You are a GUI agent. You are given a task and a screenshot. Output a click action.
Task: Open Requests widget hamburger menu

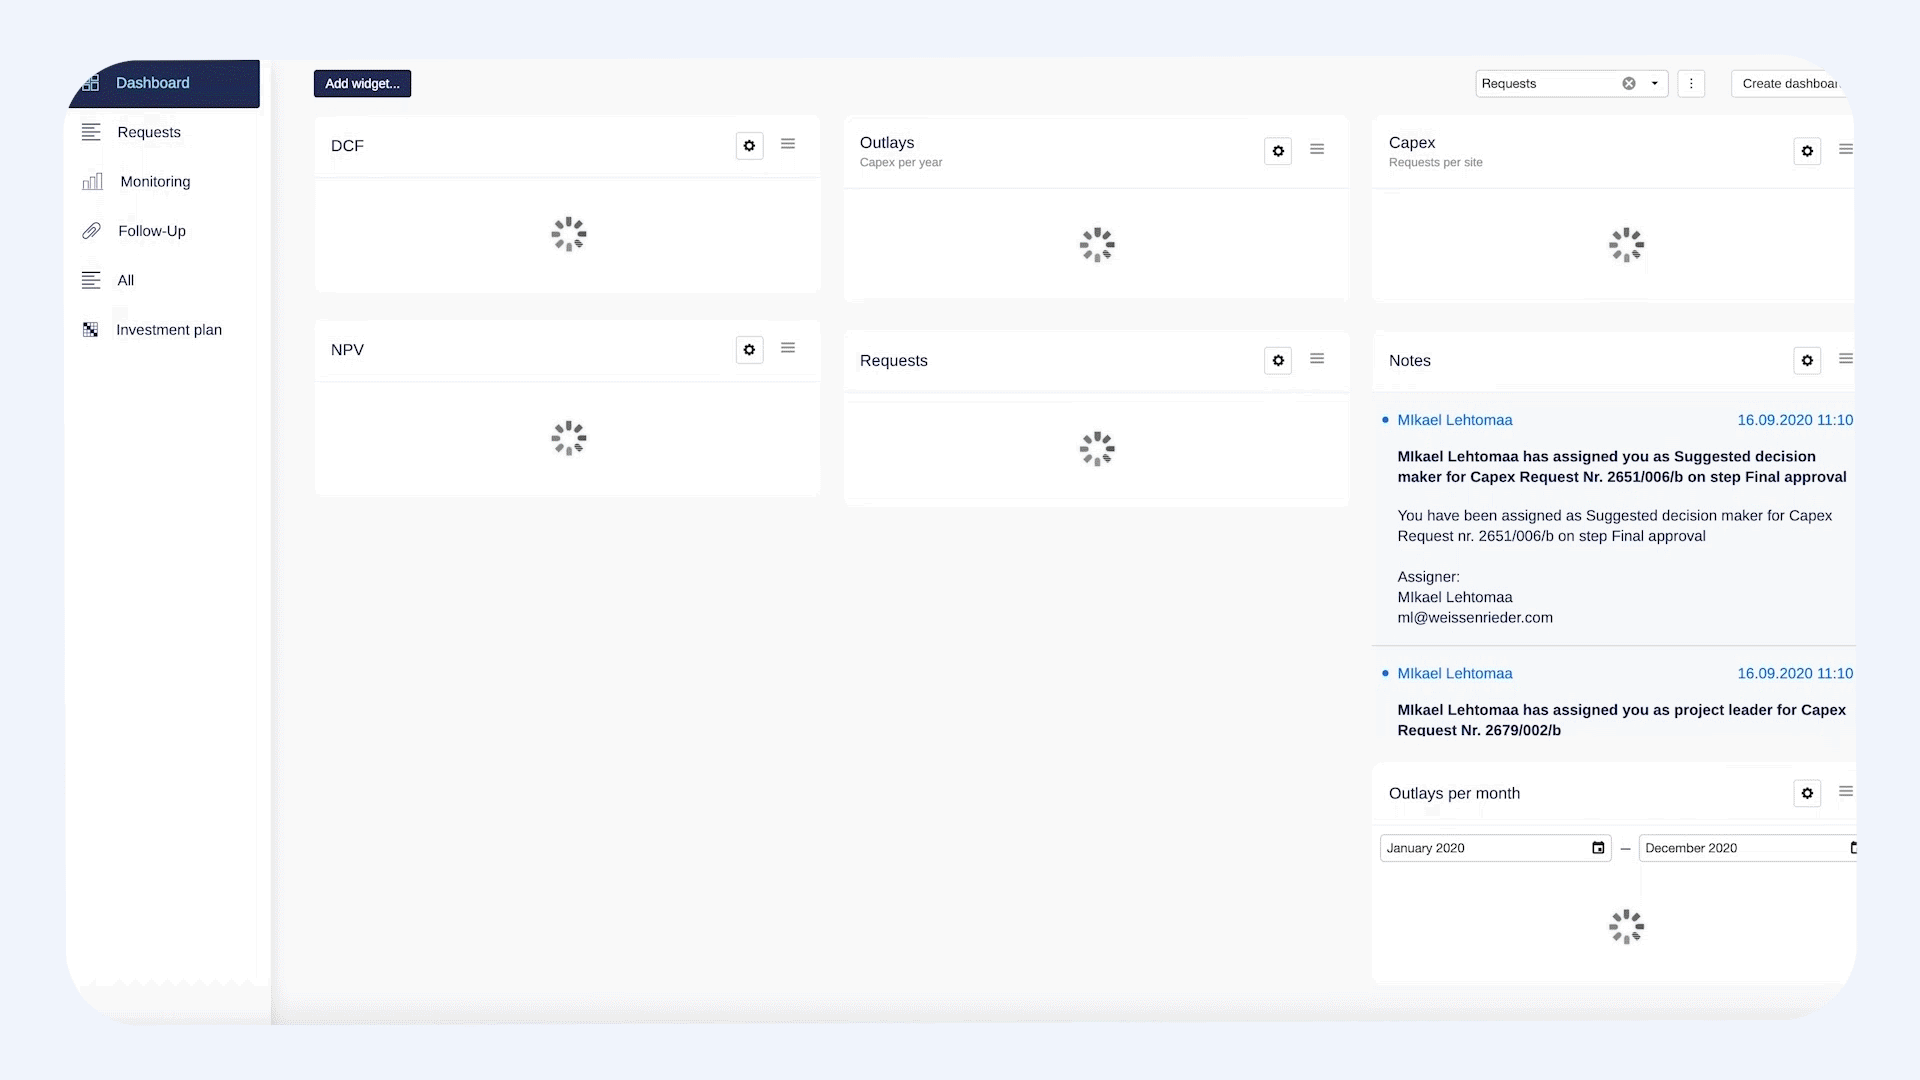1317,359
